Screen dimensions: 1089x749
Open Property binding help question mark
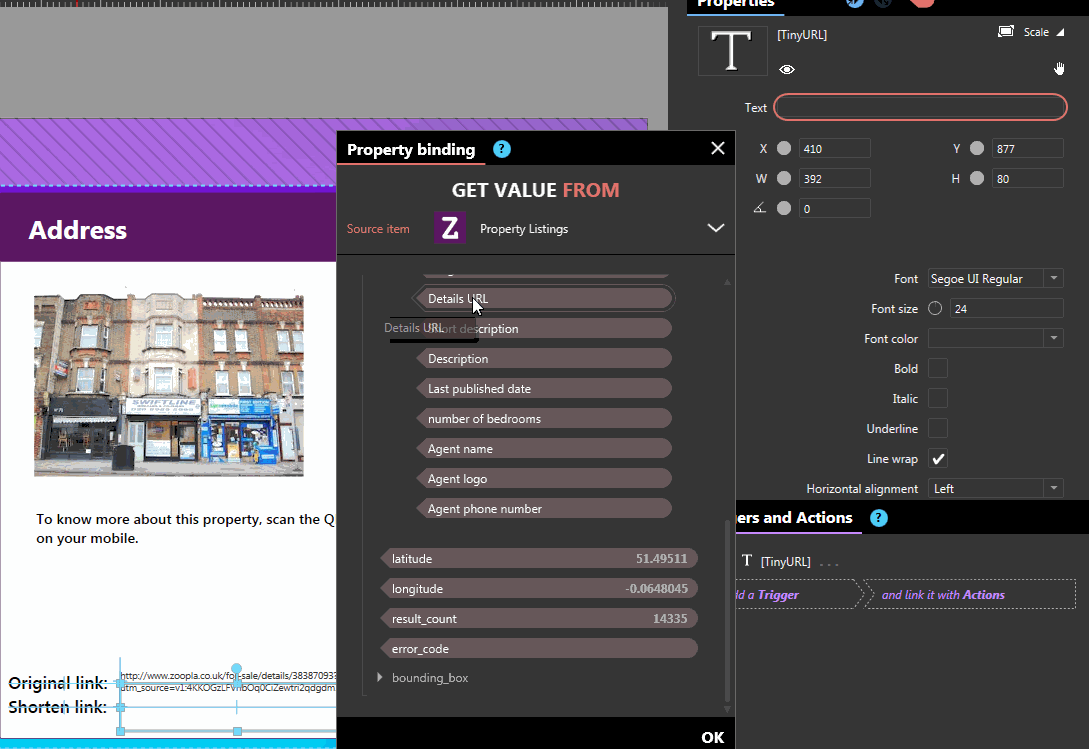[x=501, y=149]
